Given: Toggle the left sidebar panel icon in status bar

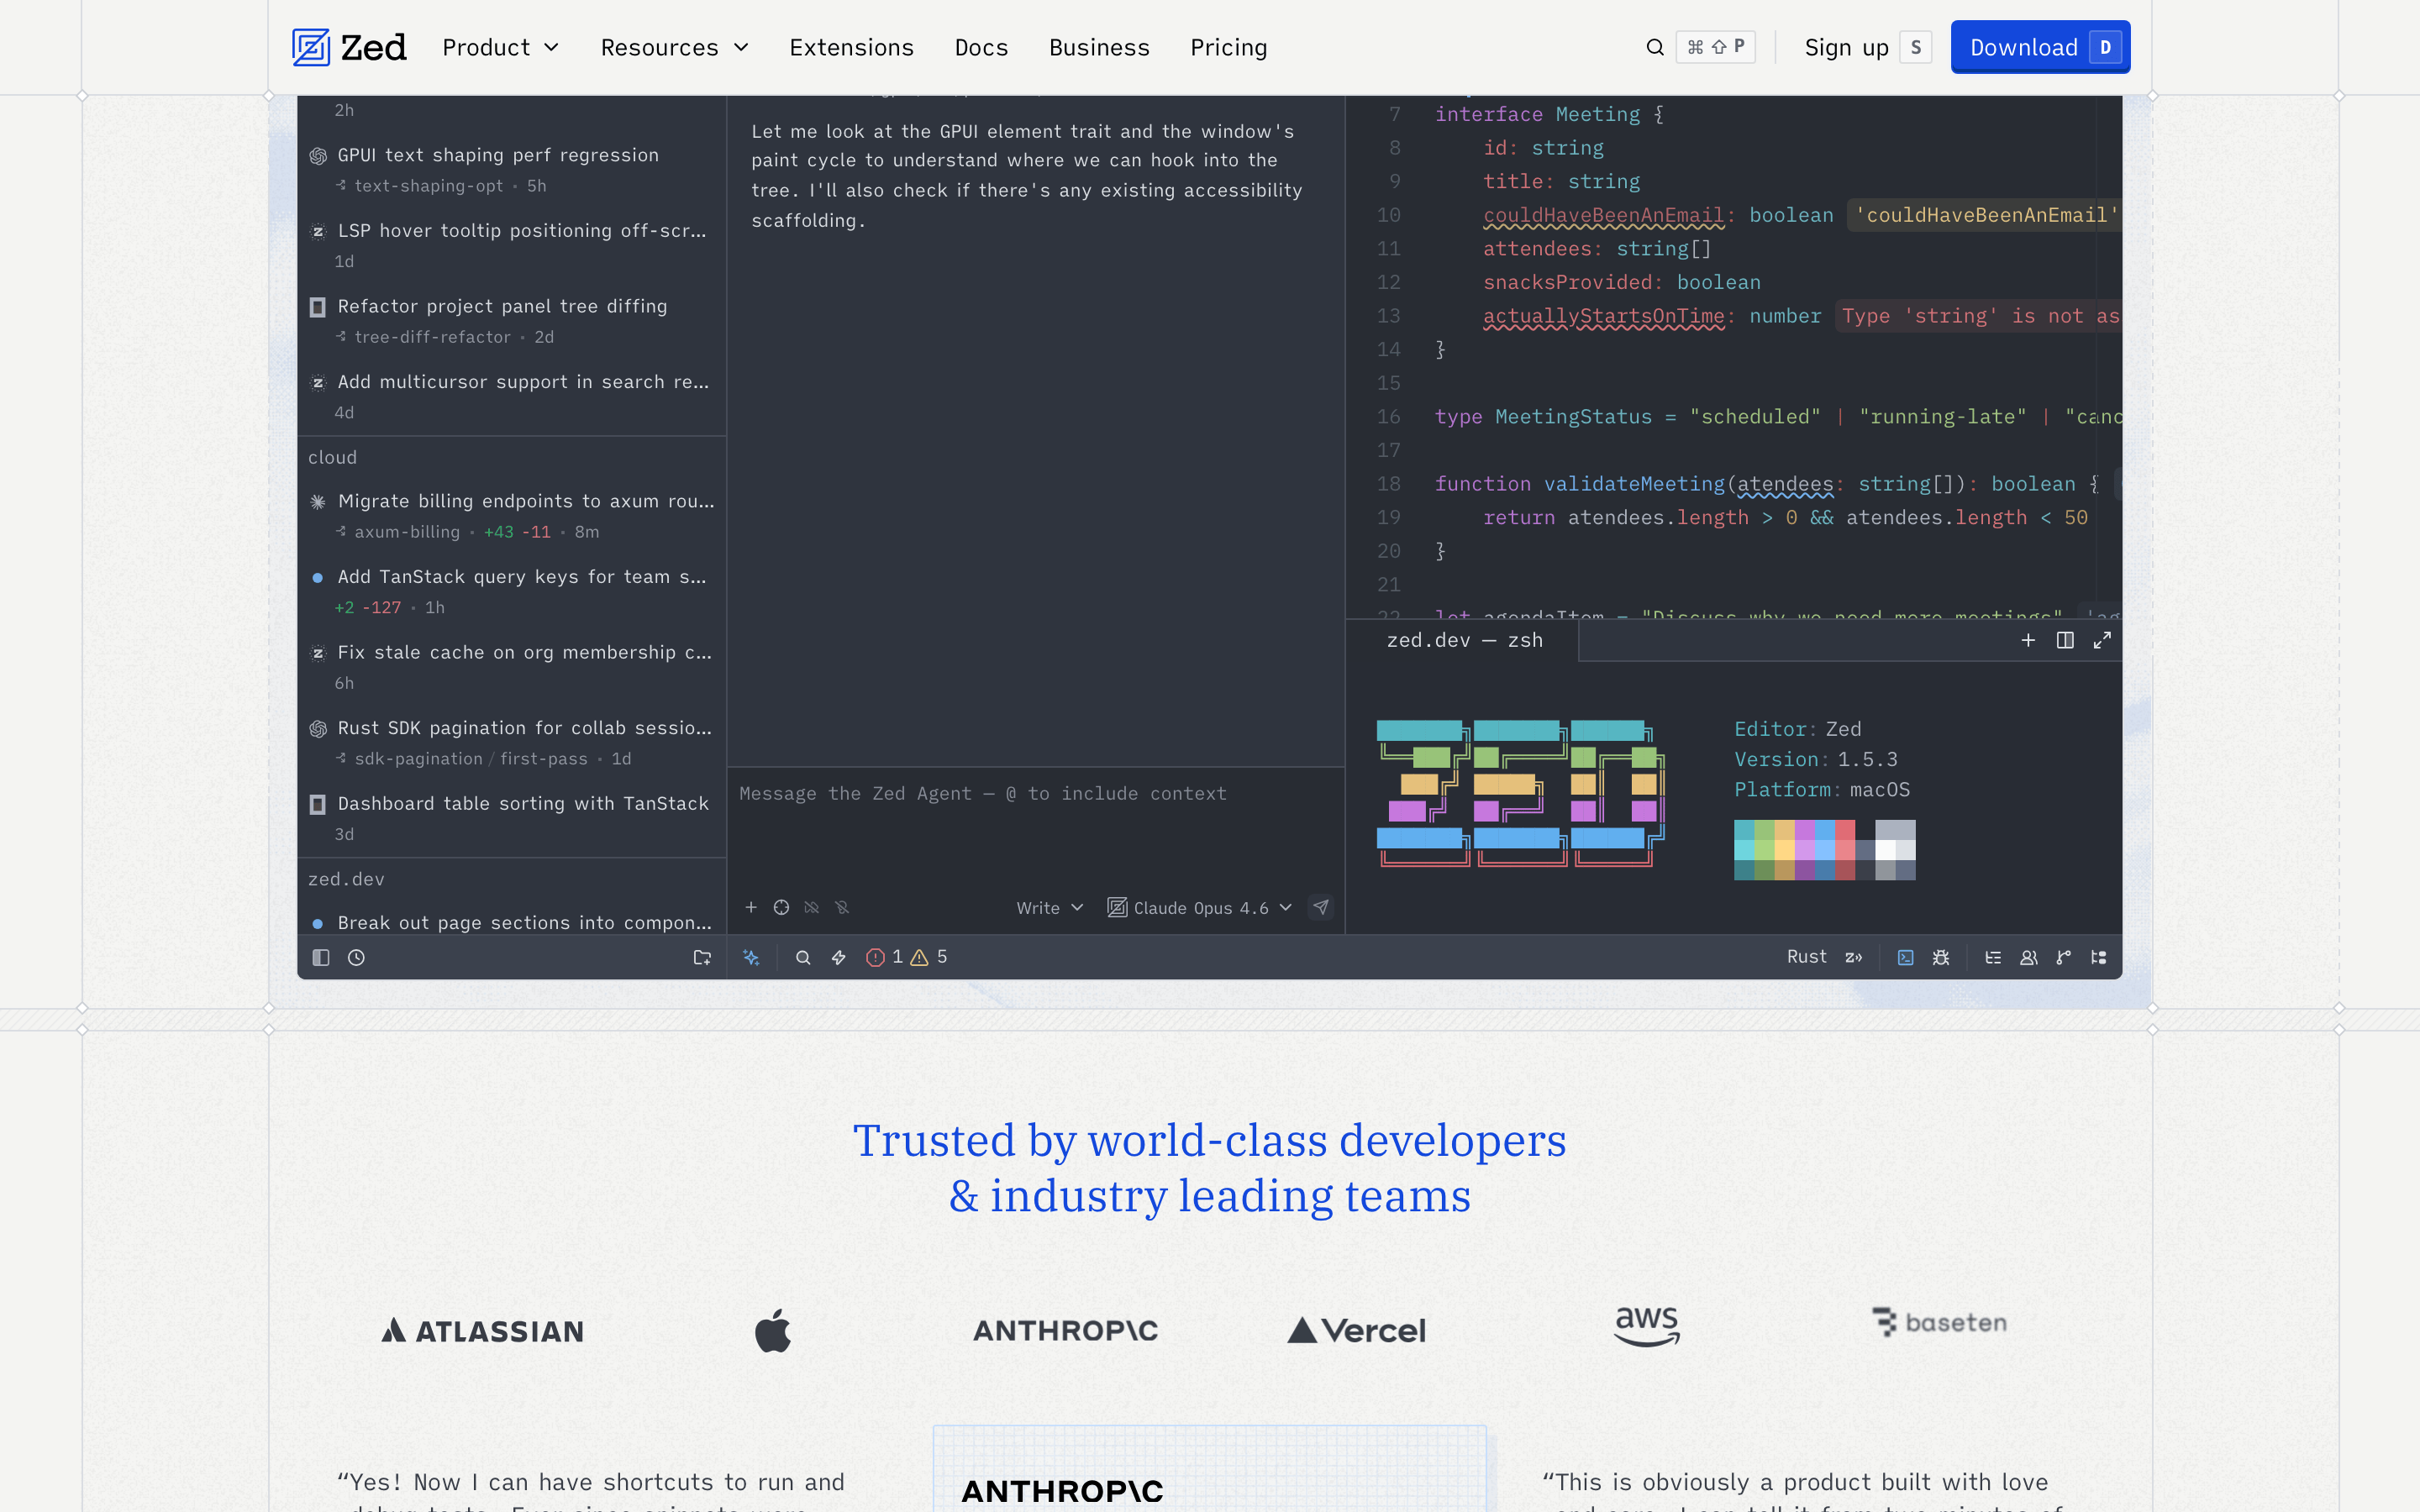Looking at the screenshot, I should click(321, 957).
